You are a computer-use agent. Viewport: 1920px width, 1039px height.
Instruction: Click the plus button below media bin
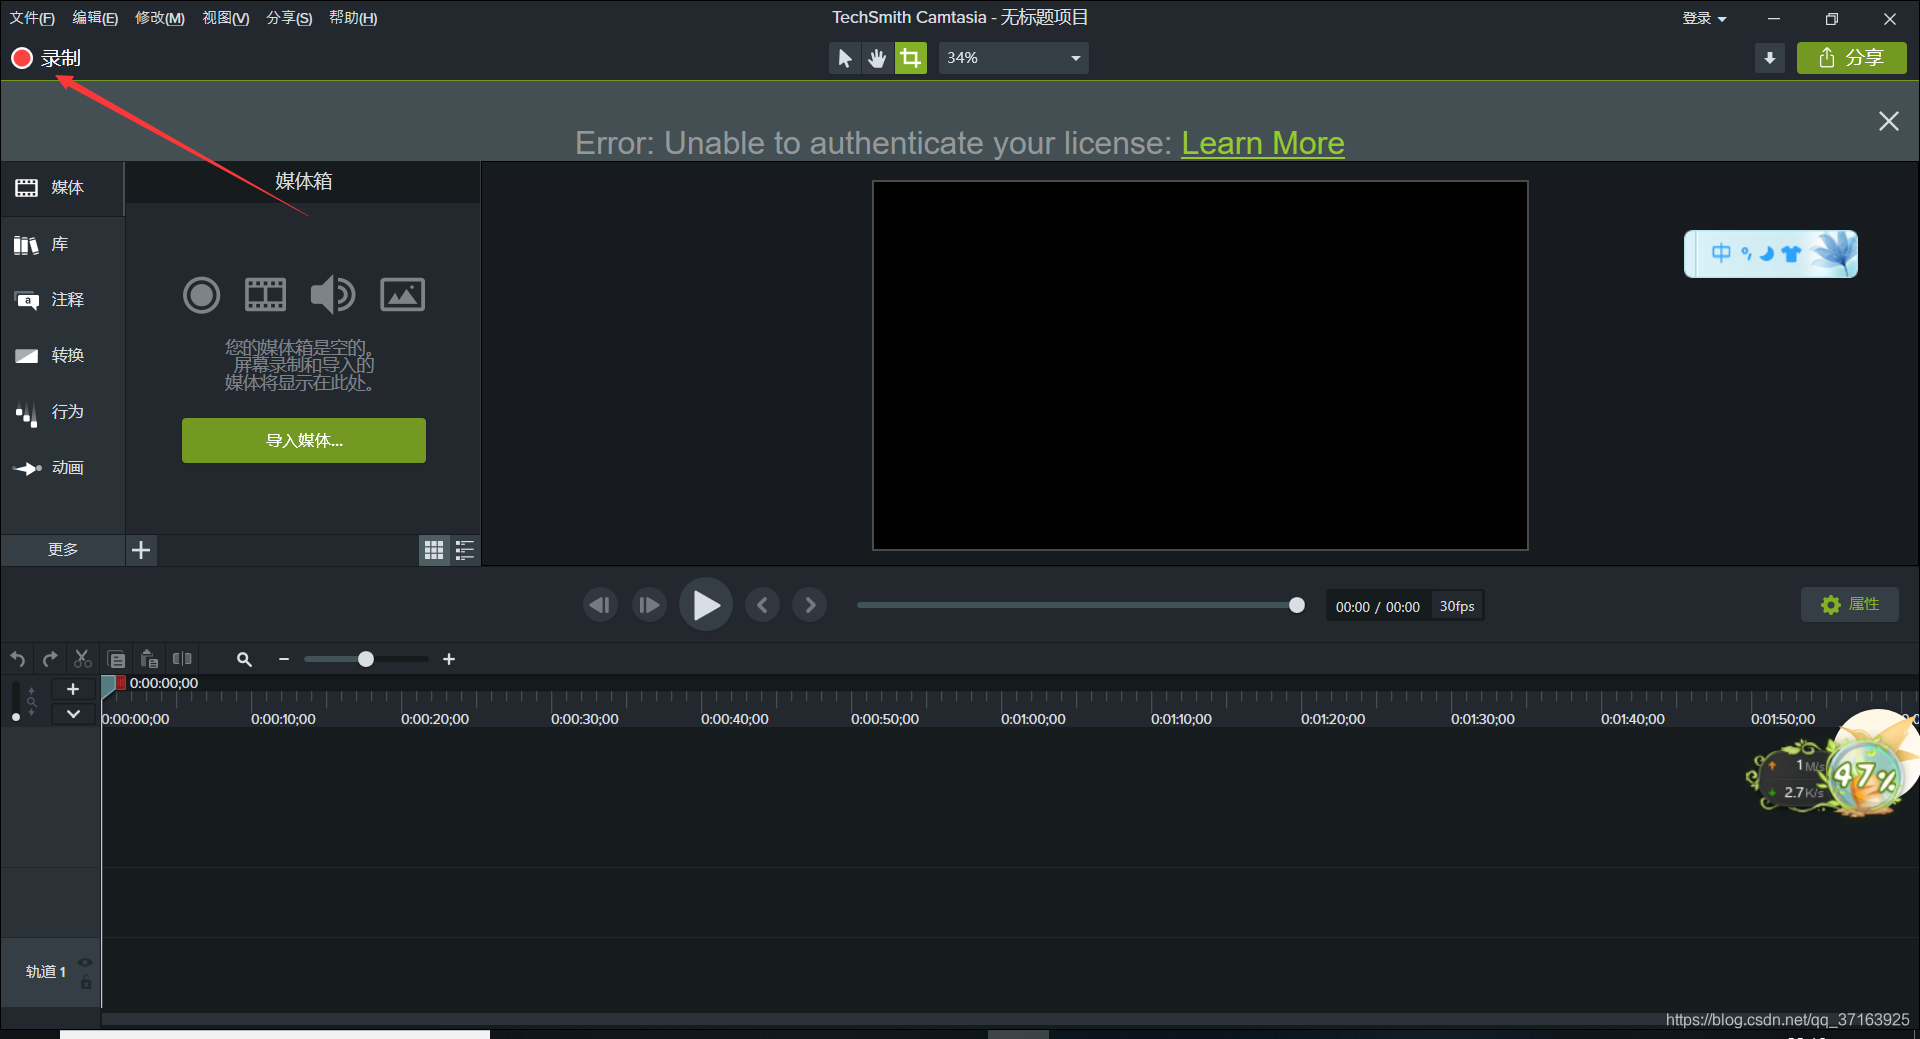point(141,550)
